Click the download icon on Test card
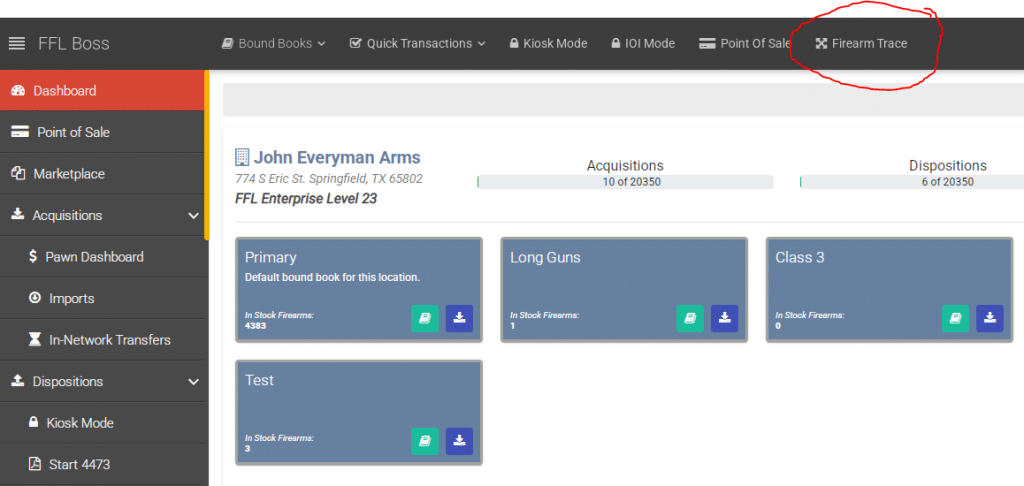1024x486 pixels. [x=459, y=441]
